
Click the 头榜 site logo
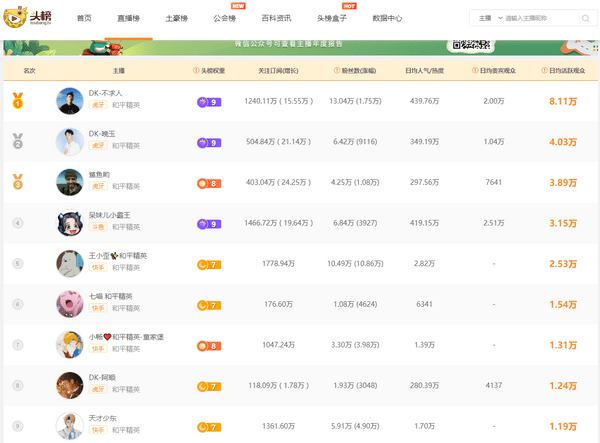(x=27, y=17)
